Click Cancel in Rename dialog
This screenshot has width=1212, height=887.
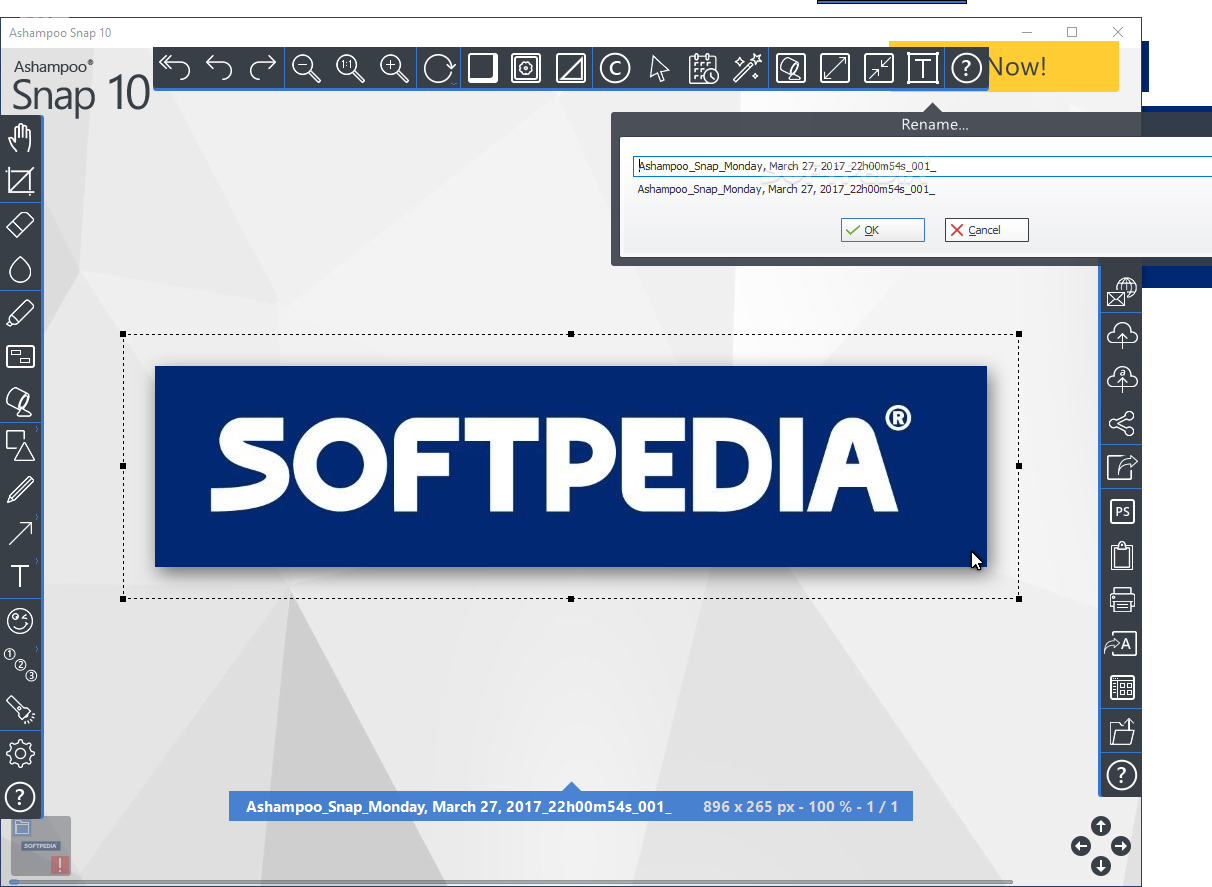click(x=987, y=230)
